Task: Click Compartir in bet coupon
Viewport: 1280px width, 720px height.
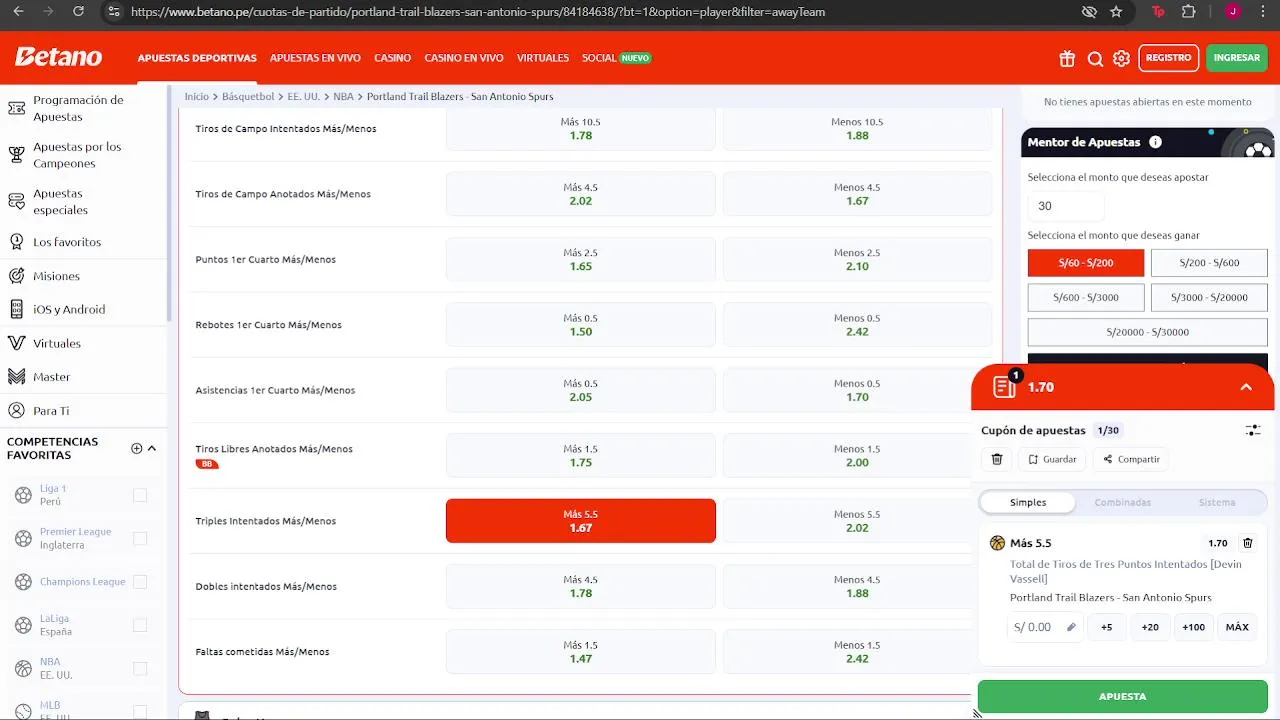Action: tap(1131, 459)
